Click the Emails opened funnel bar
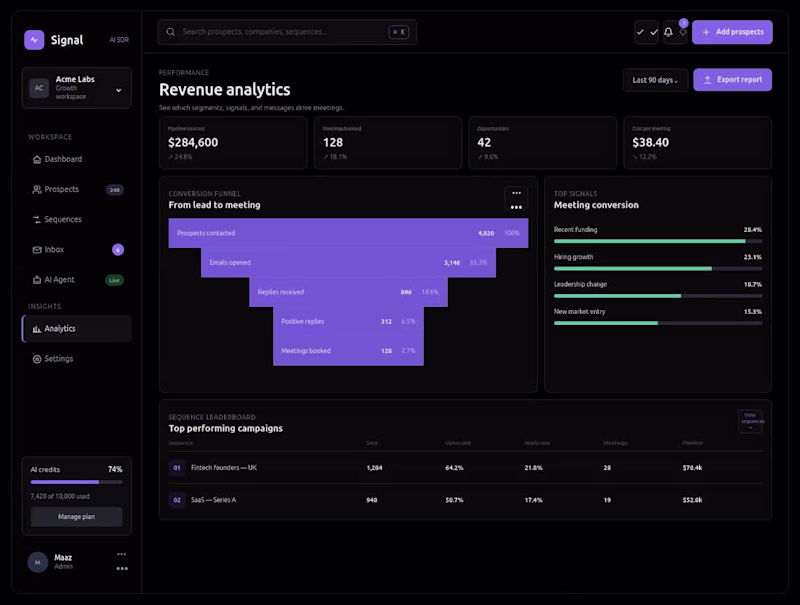The image size is (800, 605). pyautogui.click(x=348, y=263)
